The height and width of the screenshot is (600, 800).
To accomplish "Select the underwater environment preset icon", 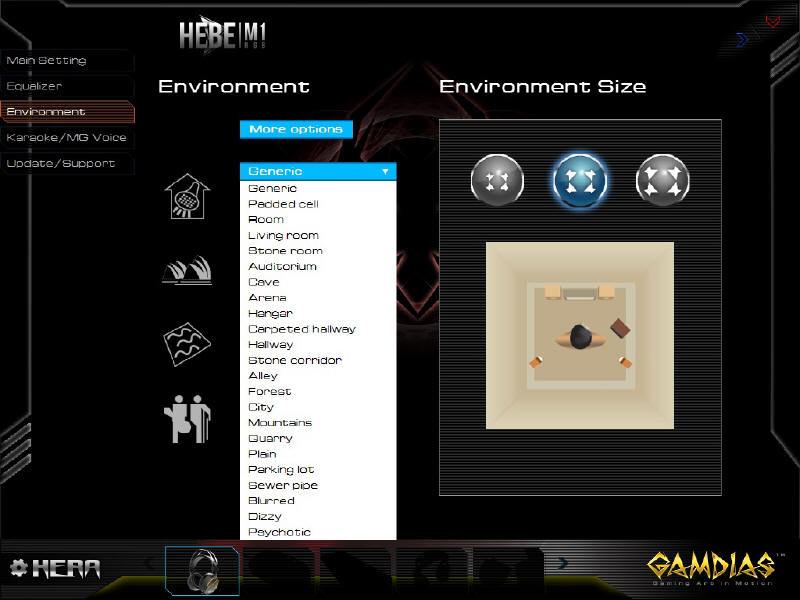I will (187, 344).
